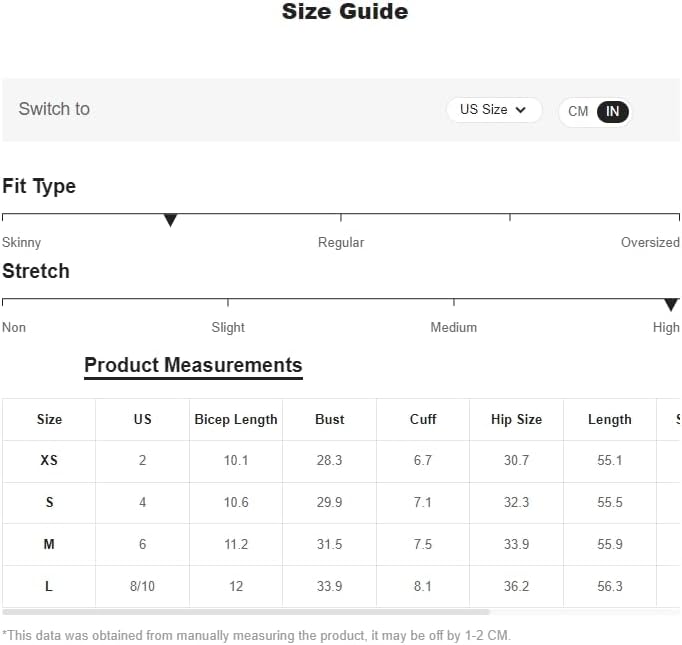Select the L size row label
The width and height of the screenshot is (682, 645).
49,586
